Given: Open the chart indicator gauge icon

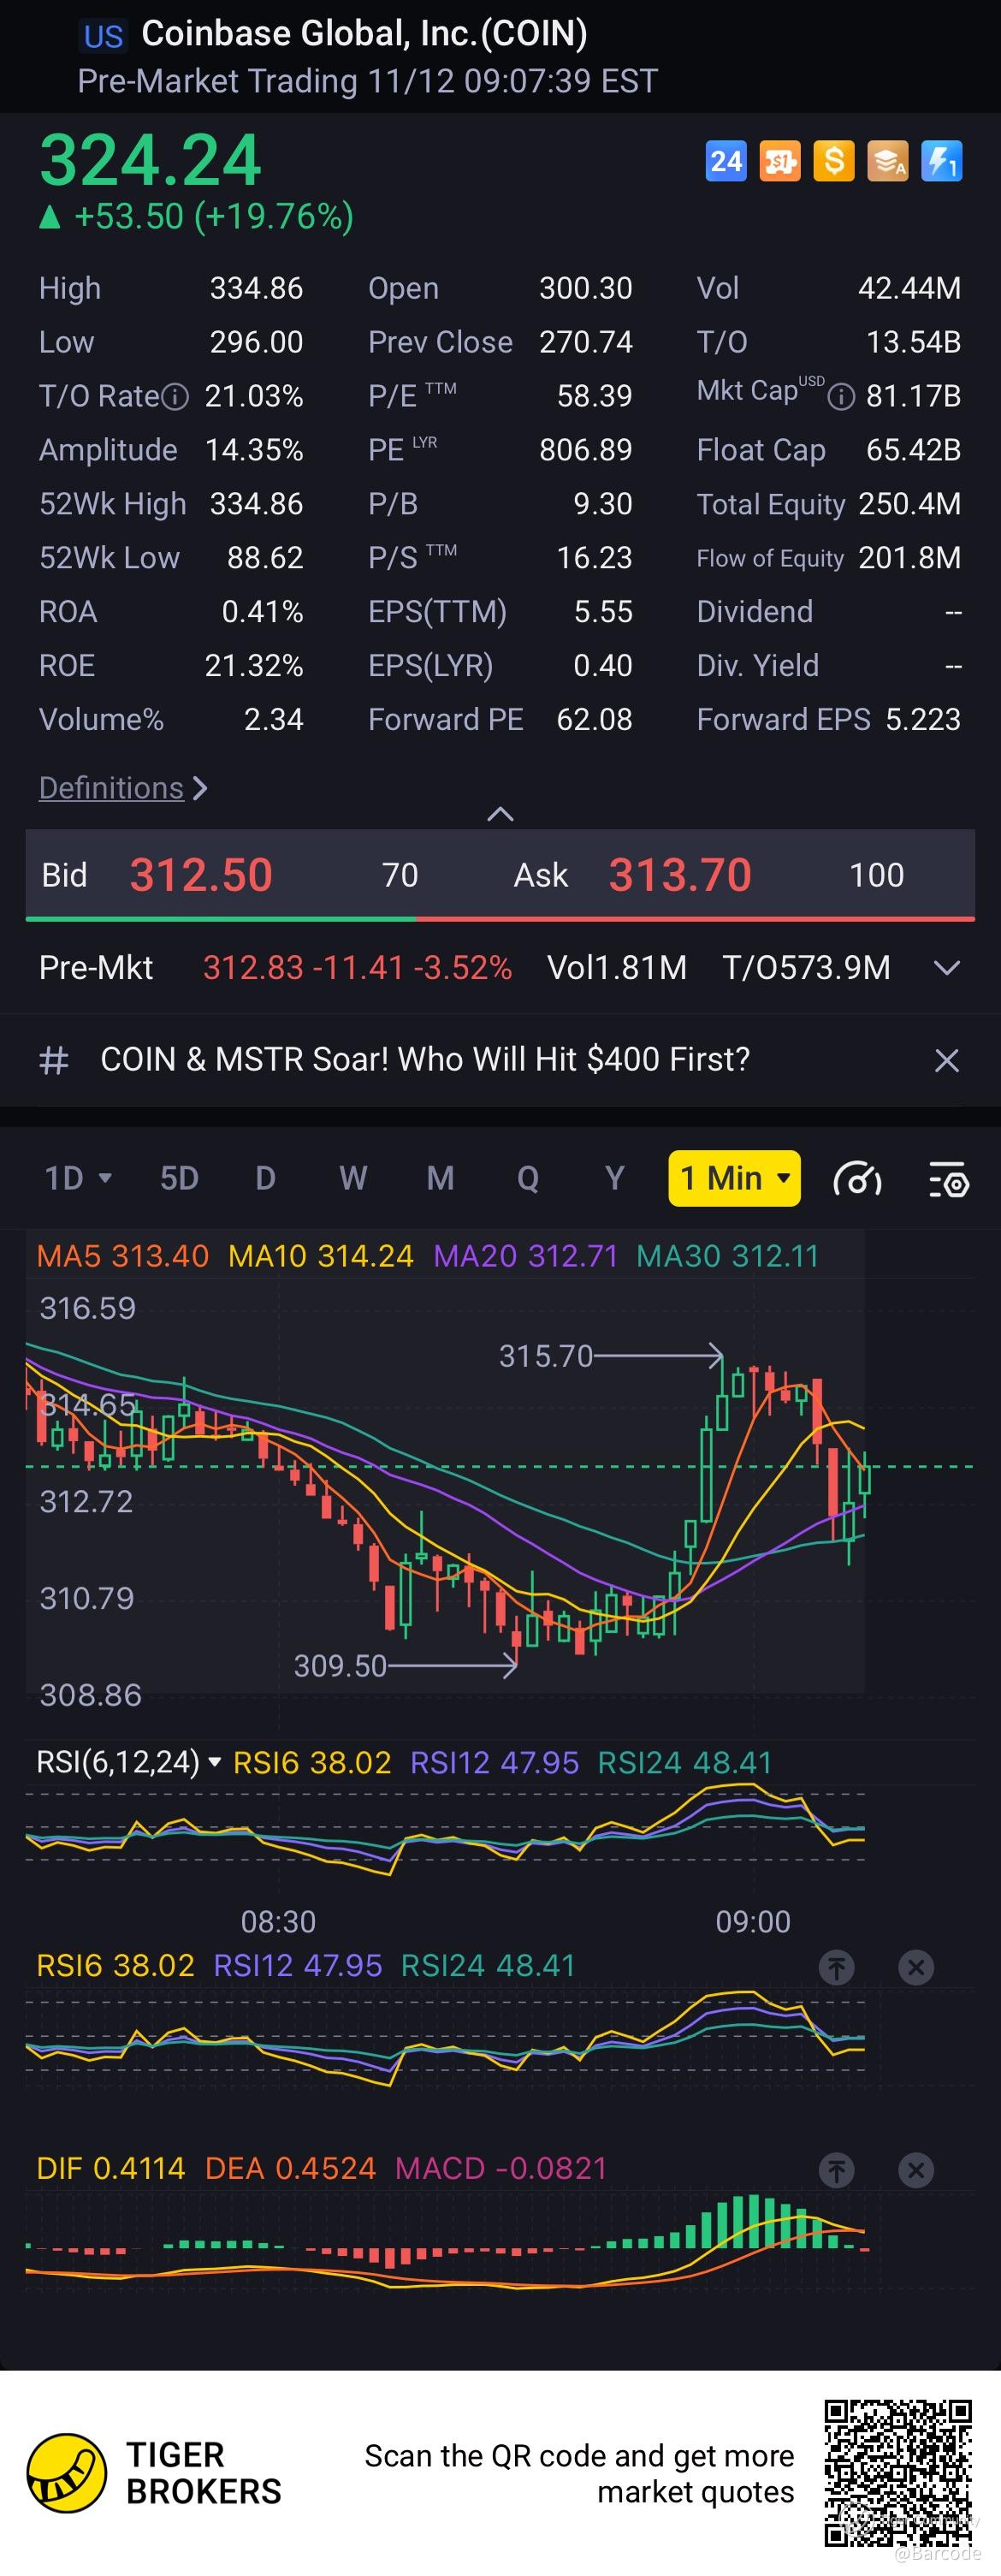Looking at the screenshot, I should [x=857, y=1179].
